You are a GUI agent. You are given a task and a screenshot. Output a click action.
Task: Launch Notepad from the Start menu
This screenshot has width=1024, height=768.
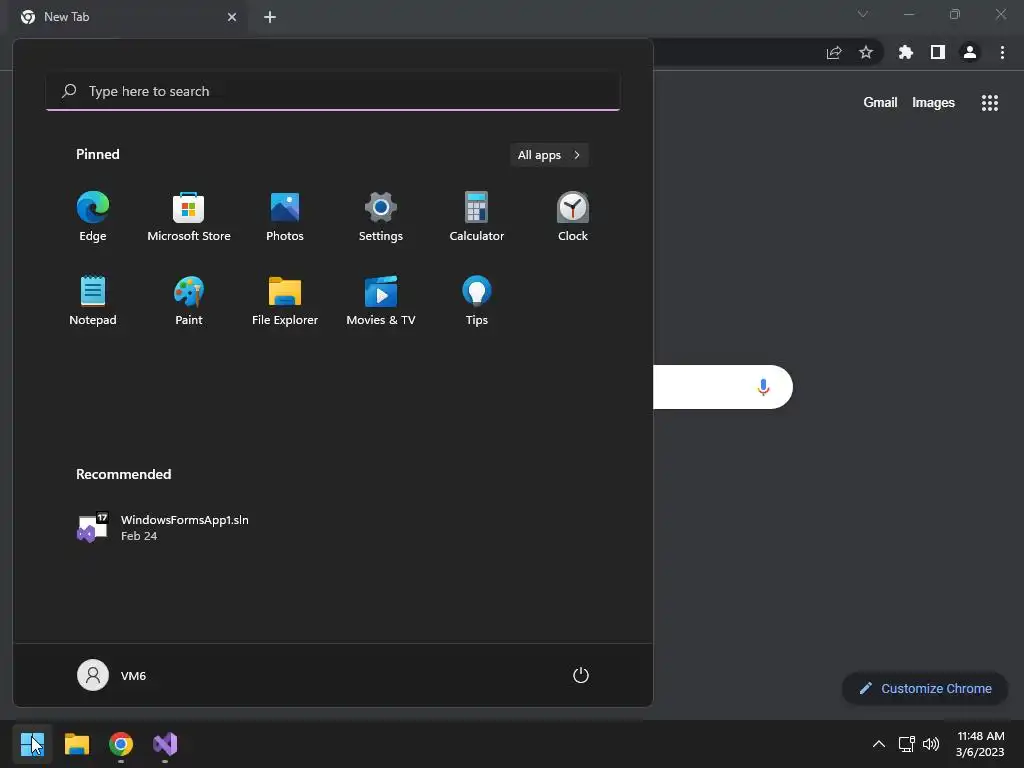coord(93,300)
